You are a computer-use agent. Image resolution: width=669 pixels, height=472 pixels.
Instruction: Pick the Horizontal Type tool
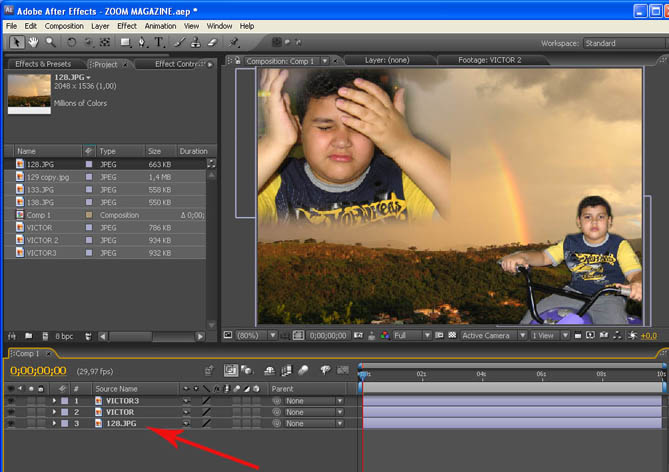coord(159,43)
